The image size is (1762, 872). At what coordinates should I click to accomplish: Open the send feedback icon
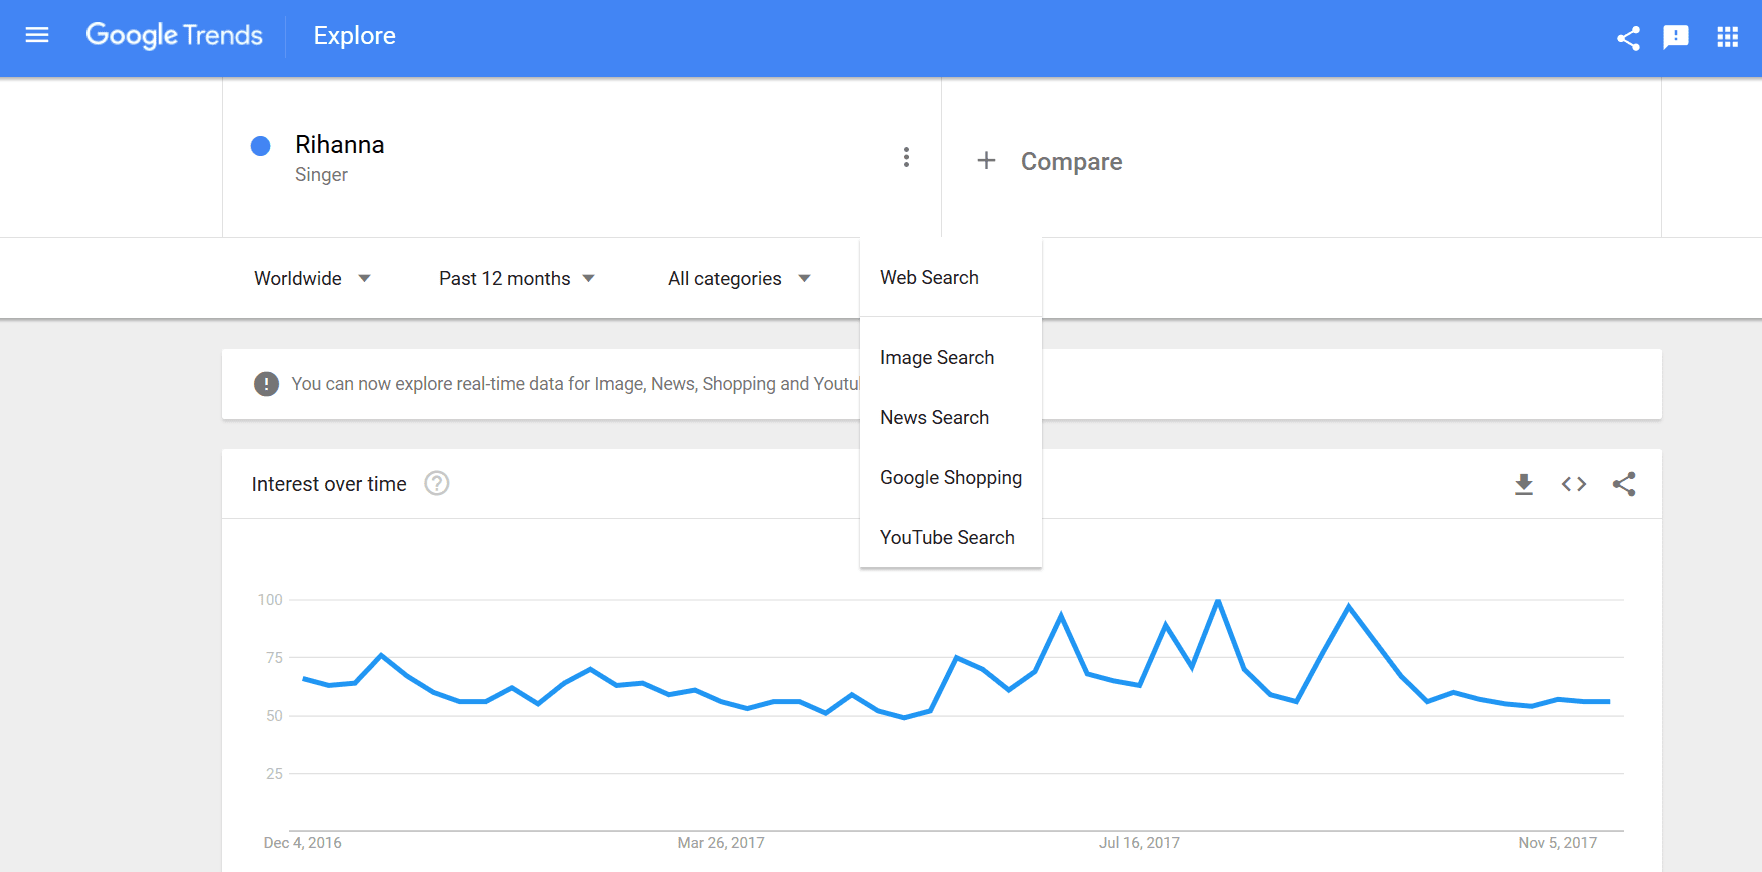pos(1676,38)
